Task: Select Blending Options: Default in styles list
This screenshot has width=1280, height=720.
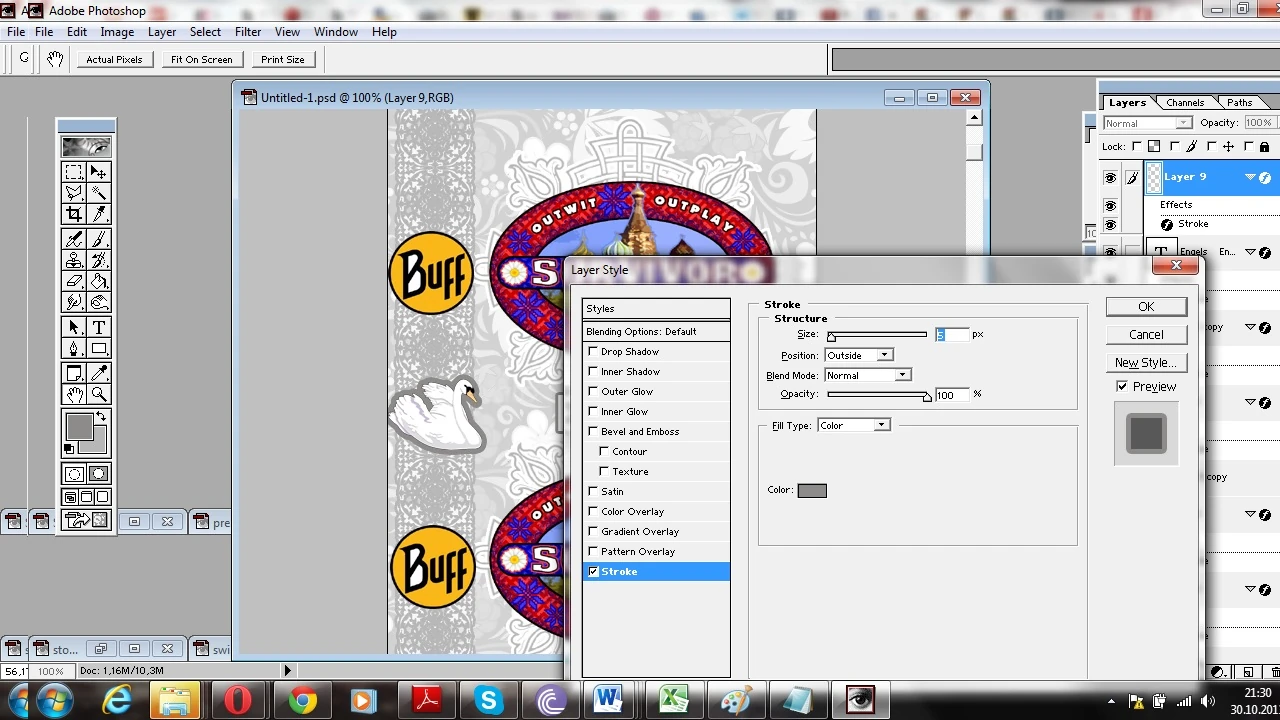Action: (x=656, y=331)
